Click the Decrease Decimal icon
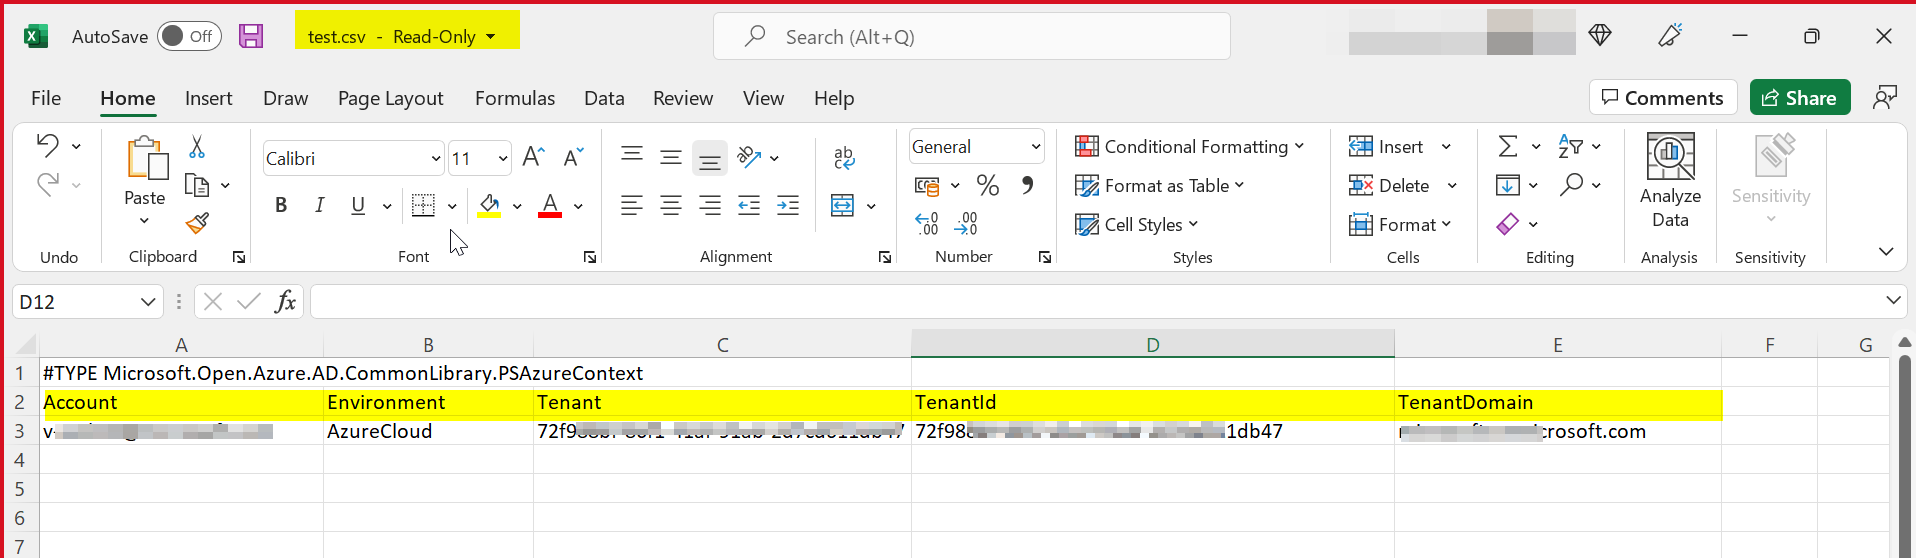Viewport: 1916px width, 558px height. point(966,223)
